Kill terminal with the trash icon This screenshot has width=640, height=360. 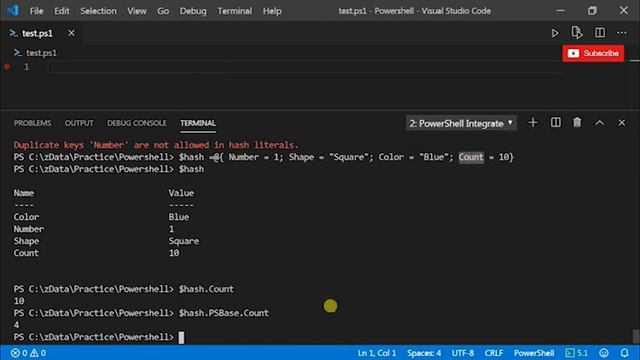(x=577, y=122)
